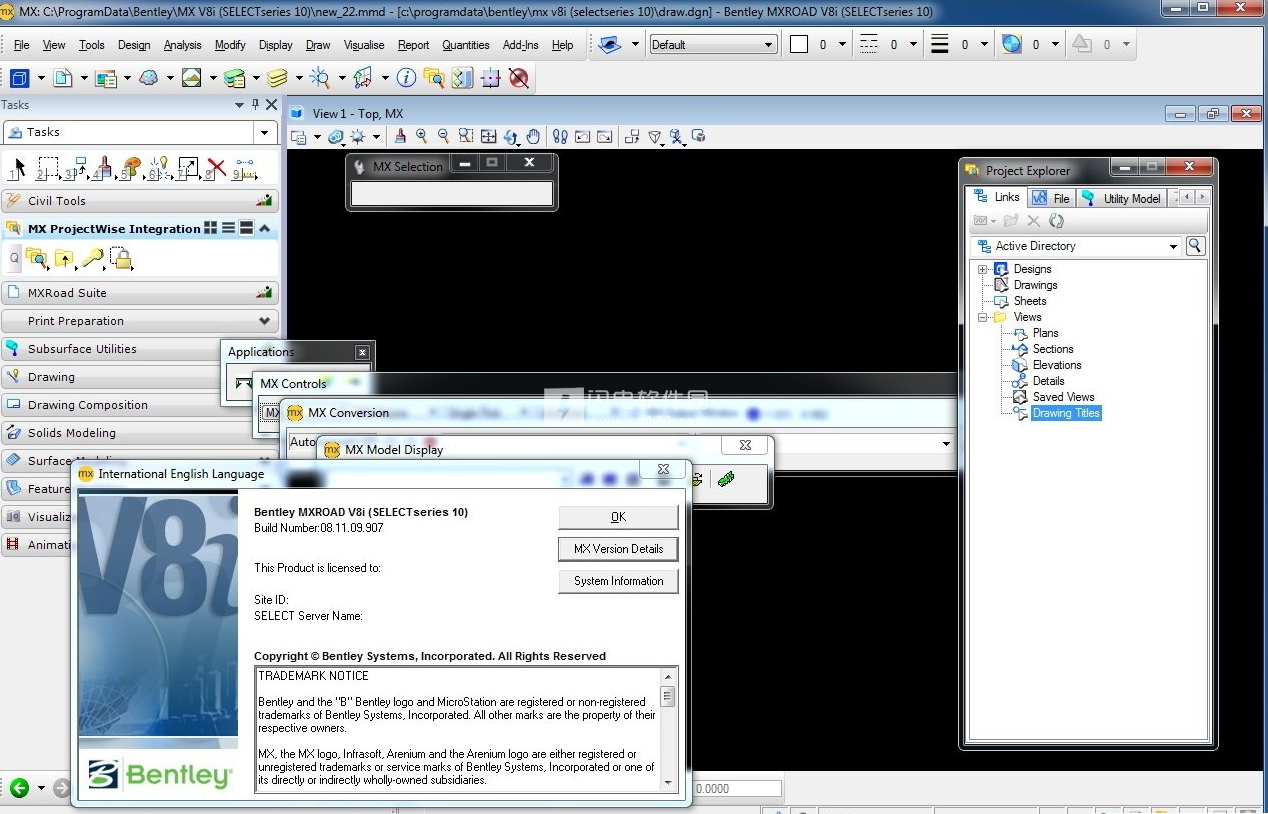
Task: Open the Add-Ins menu
Action: coord(520,45)
